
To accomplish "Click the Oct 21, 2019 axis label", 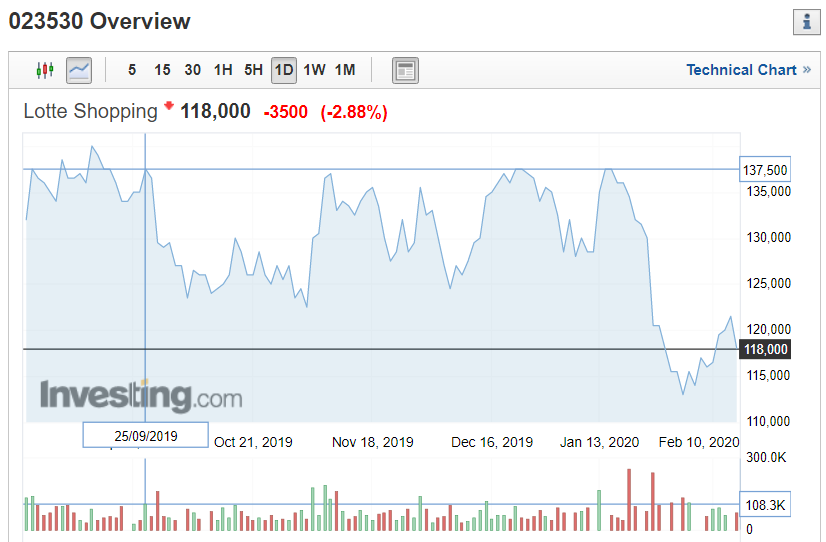I will pos(253,442).
